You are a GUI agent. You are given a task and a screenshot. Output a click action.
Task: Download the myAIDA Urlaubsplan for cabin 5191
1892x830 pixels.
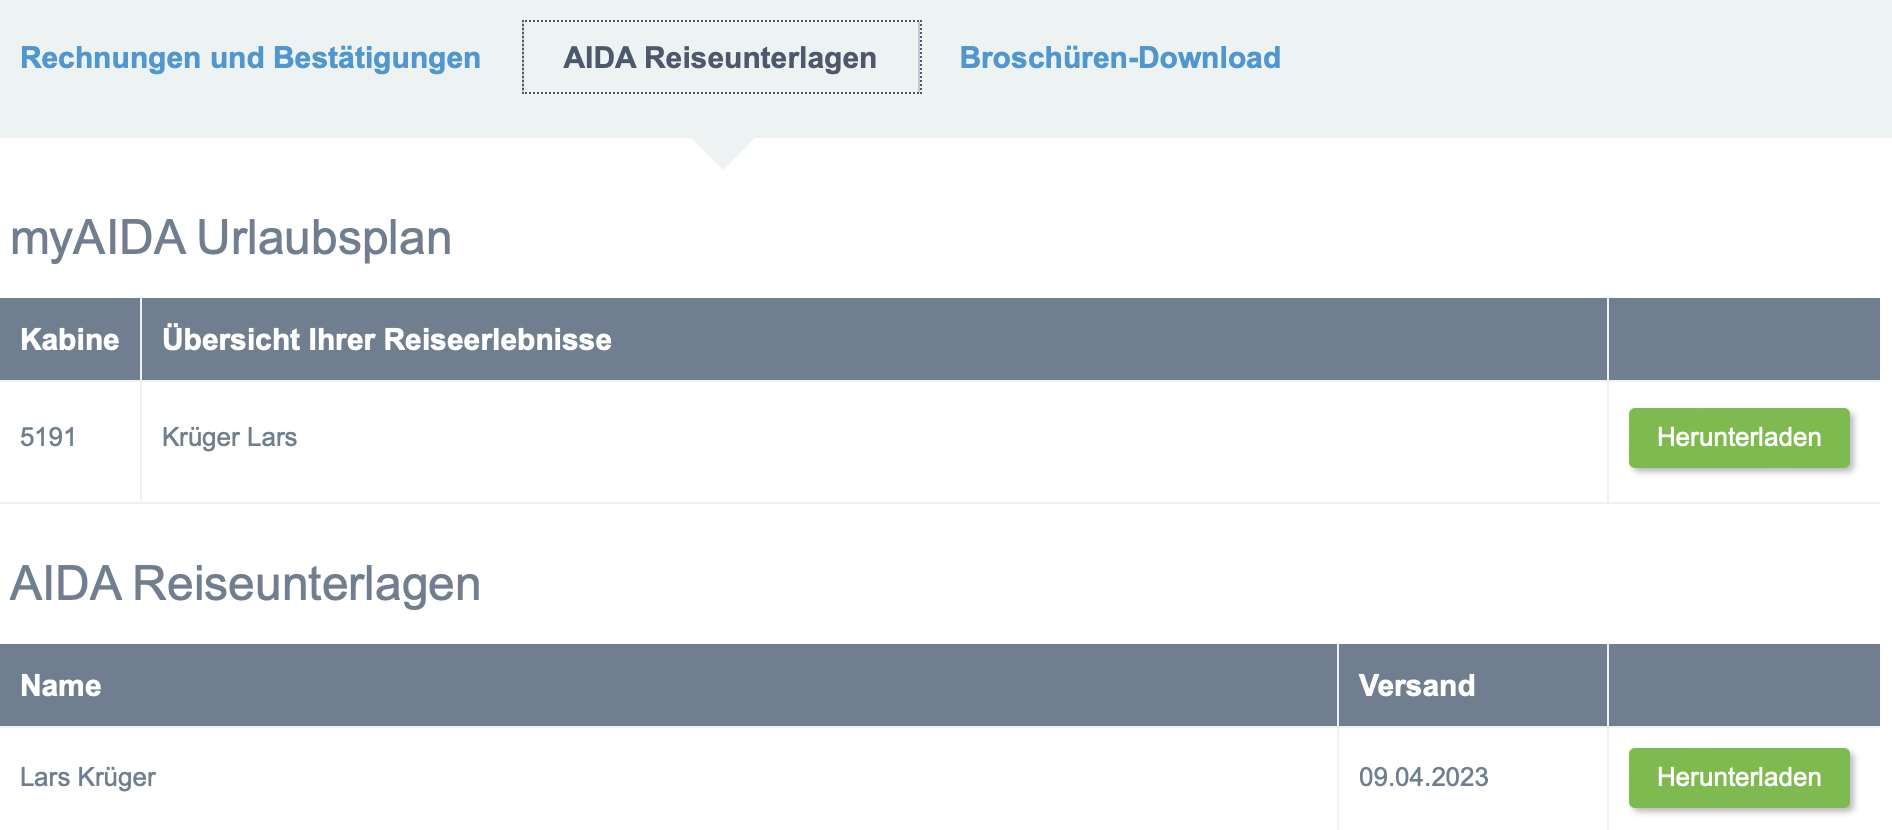point(1738,438)
